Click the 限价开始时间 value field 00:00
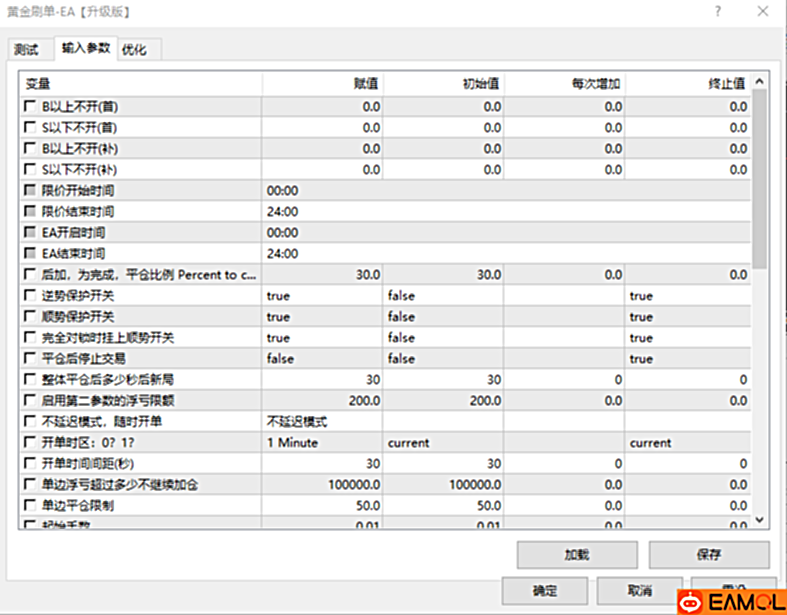This screenshot has height=615, width=787. click(x=322, y=190)
